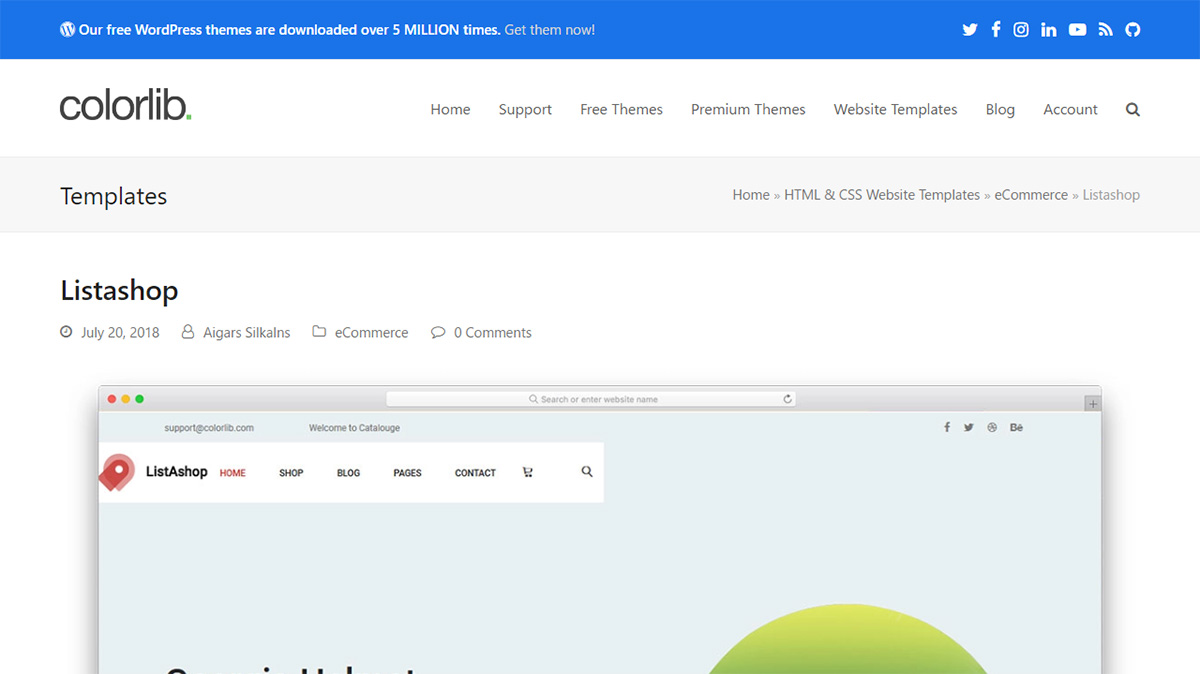Open Colorlib Twitter profile icon
The height and width of the screenshot is (674, 1200).
(x=969, y=30)
